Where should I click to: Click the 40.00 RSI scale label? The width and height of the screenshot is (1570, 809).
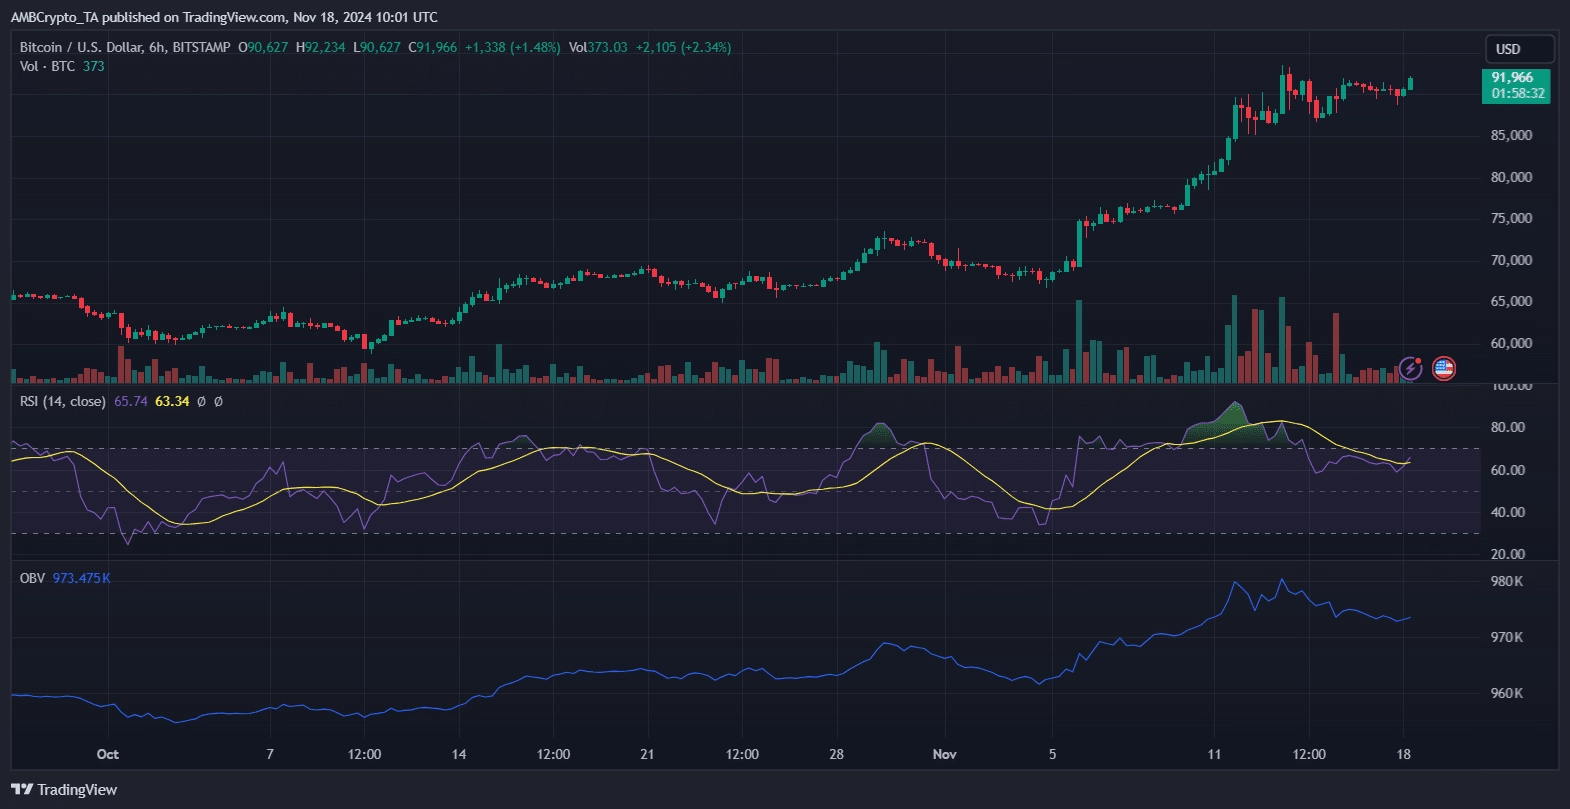(x=1508, y=512)
